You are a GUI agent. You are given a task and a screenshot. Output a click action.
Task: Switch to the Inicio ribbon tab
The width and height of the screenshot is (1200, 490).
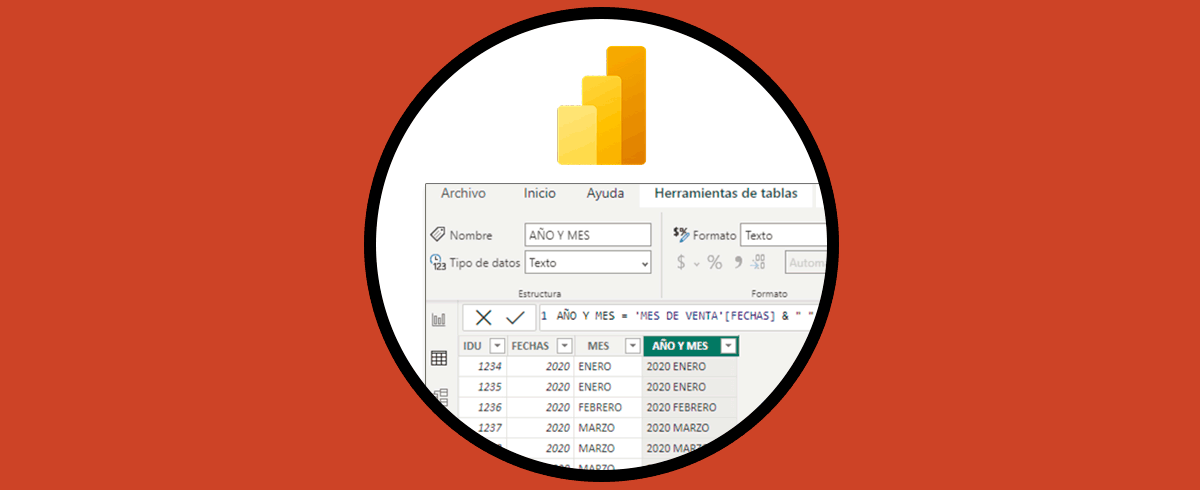[x=540, y=194]
